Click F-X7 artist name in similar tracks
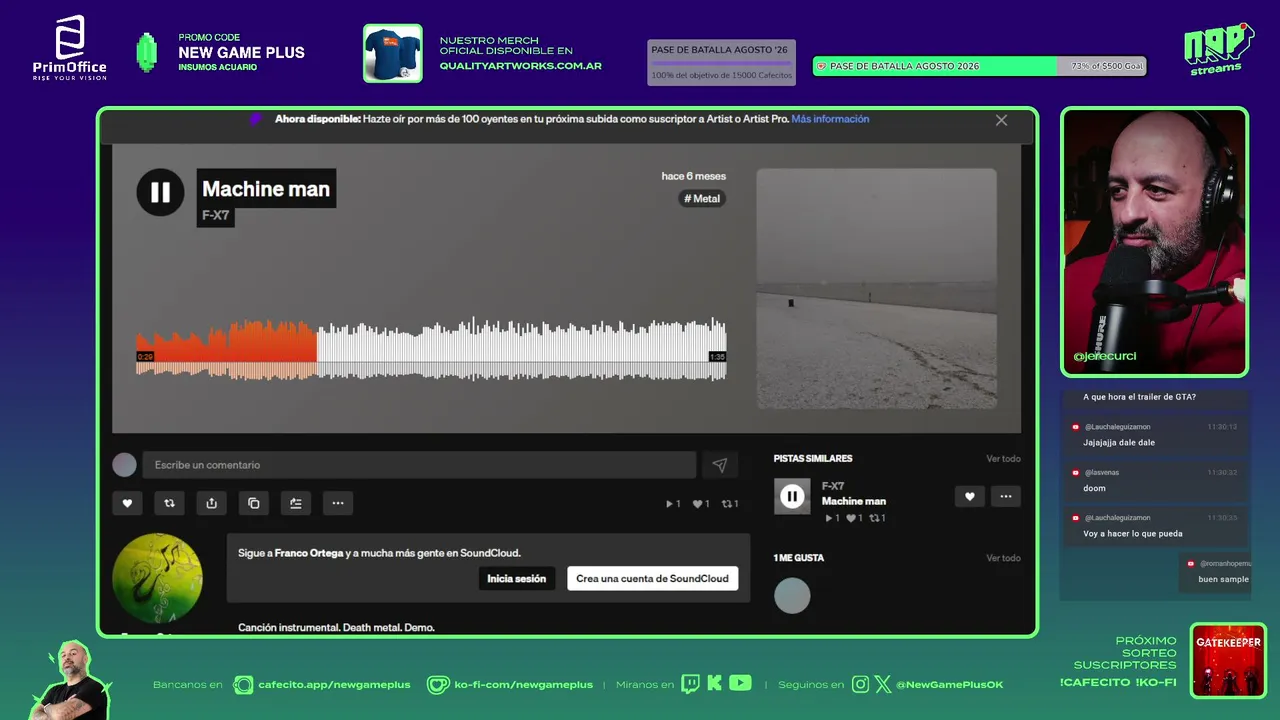Image resolution: width=1280 pixels, height=720 pixels. point(833,486)
